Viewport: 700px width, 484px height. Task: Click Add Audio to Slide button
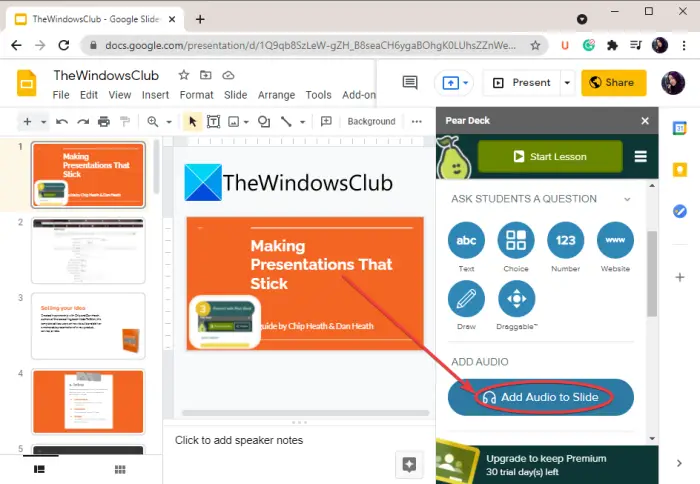(x=541, y=397)
